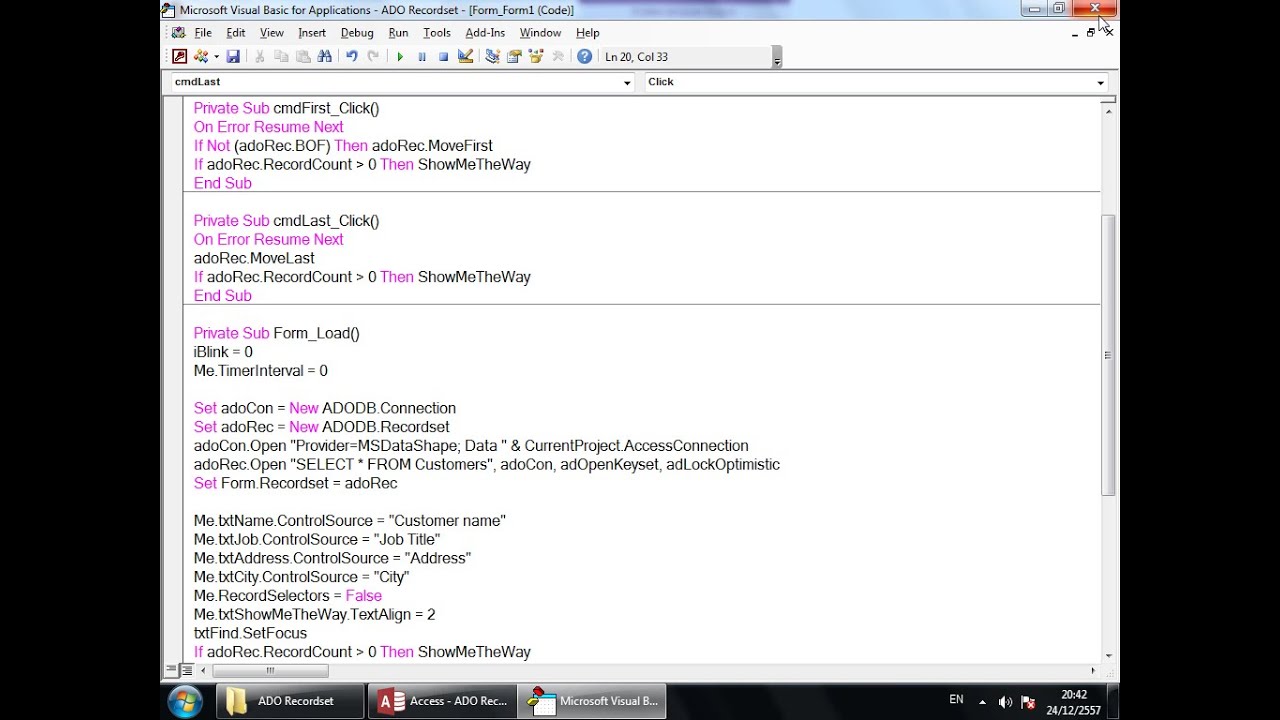This screenshot has width=1280, height=720.
Task: Click the volume speaker tray icon
Action: click(x=1005, y=702)
